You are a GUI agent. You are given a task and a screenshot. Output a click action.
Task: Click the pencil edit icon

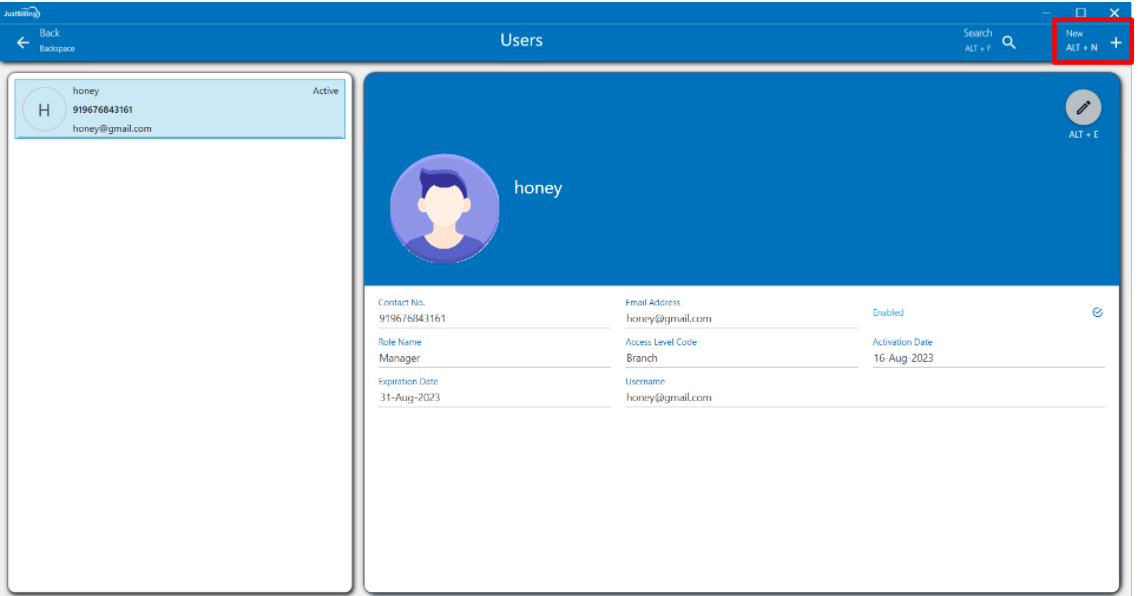(1083, 108)
